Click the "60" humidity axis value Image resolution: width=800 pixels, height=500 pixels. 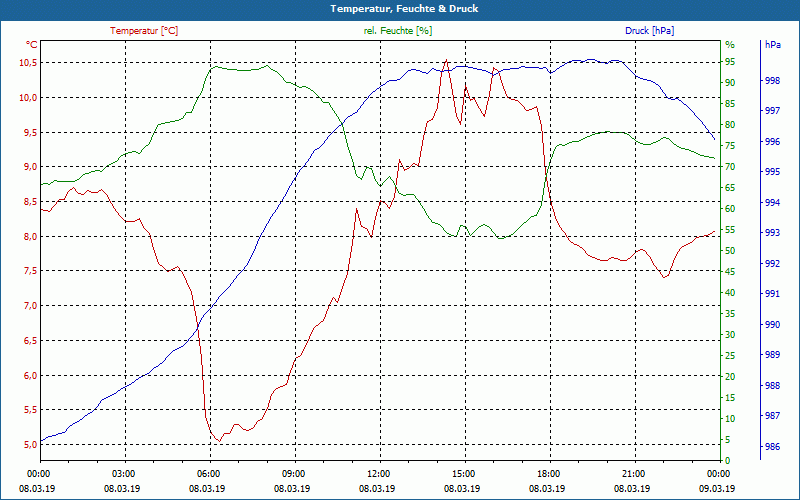(730, 209)
